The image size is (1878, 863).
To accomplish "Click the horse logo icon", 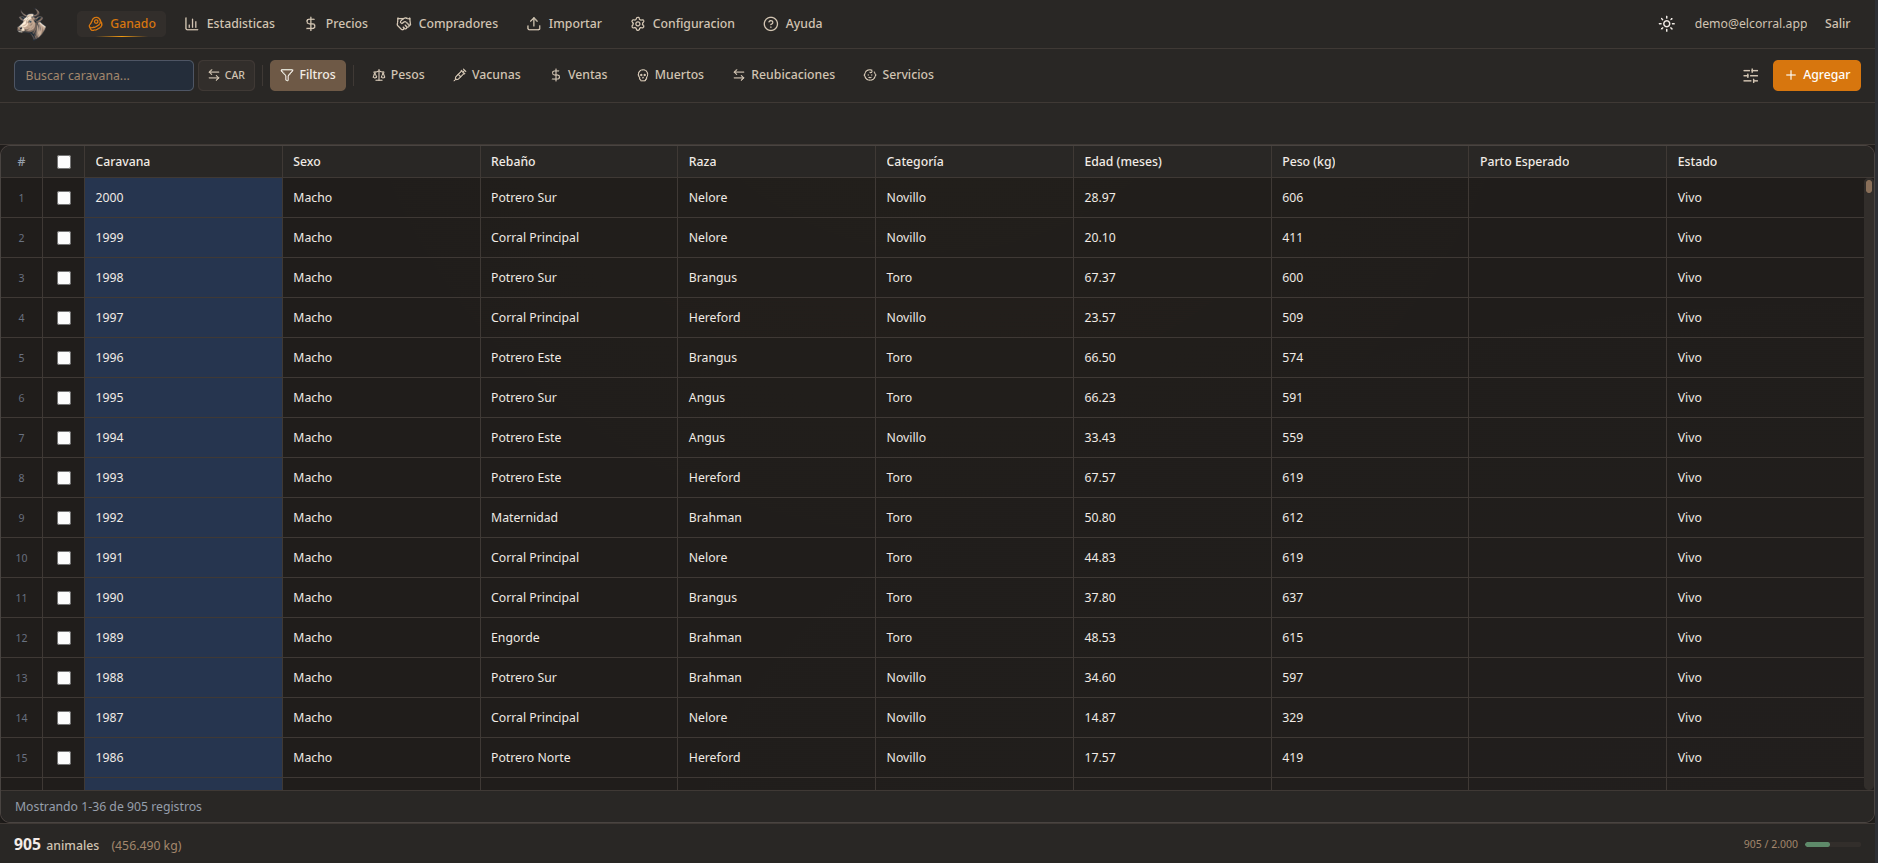I will tap(32, 24).
